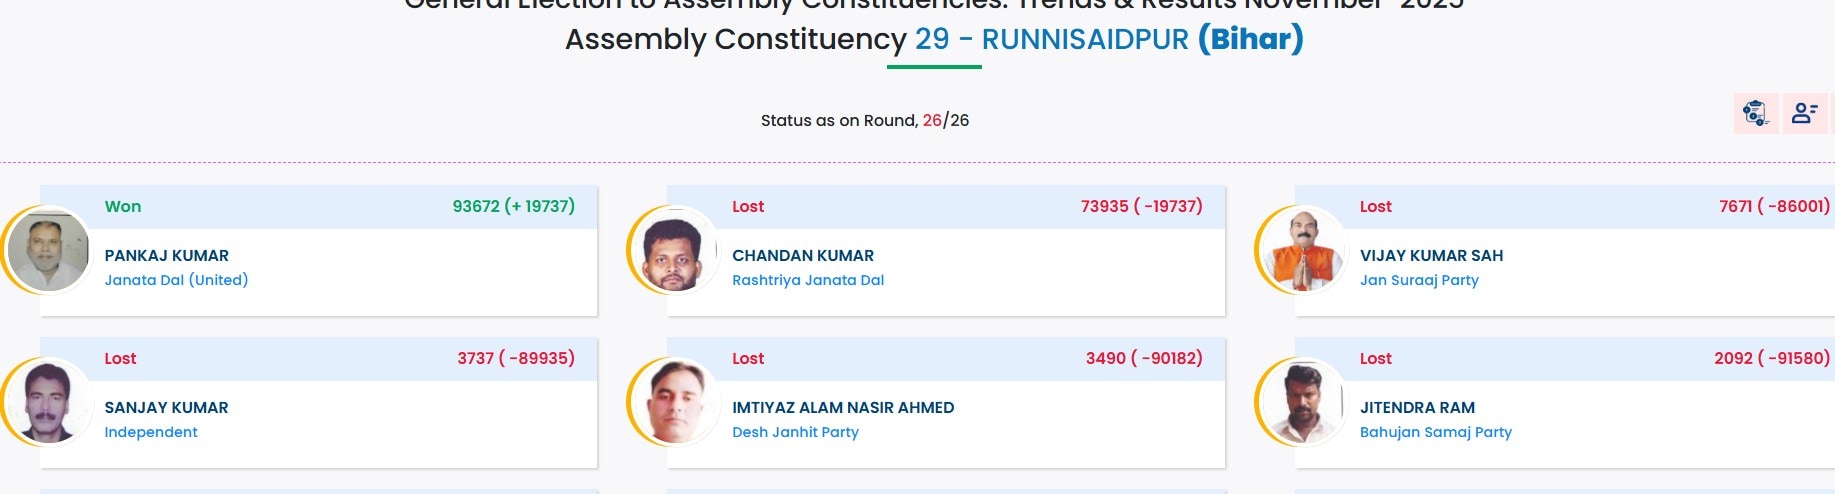Image resolution: width=1835 pixels, height=494 pixels.
Task: Open the round-wise results clipboard icon
Action: pyautogui.click(x=1755, y=113)
